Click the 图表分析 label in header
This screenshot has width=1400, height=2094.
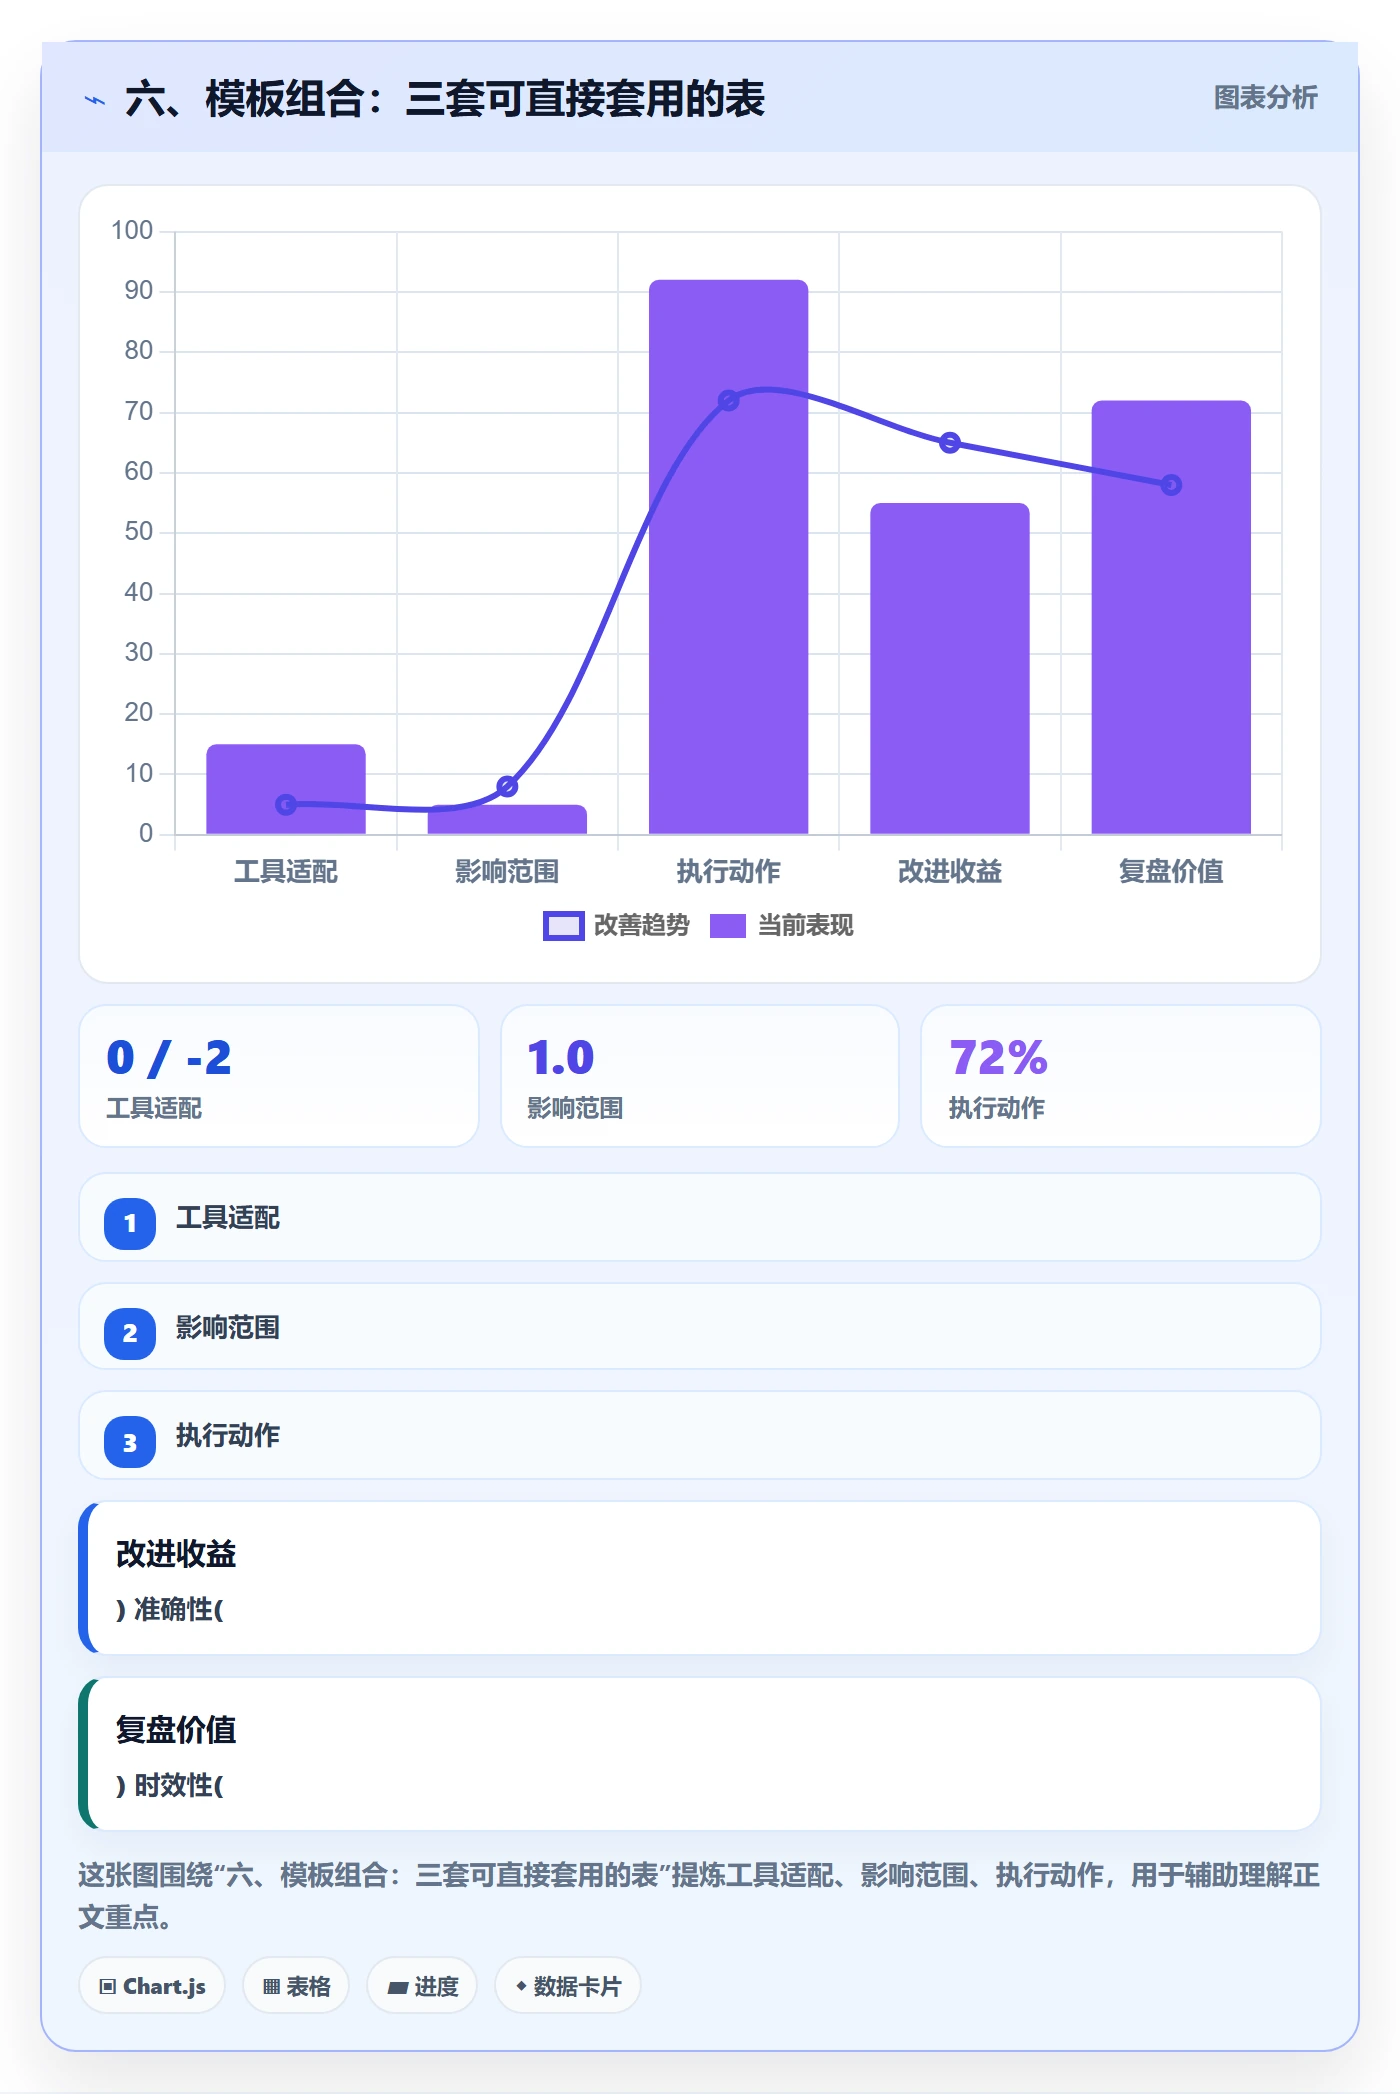[1265, 98]
